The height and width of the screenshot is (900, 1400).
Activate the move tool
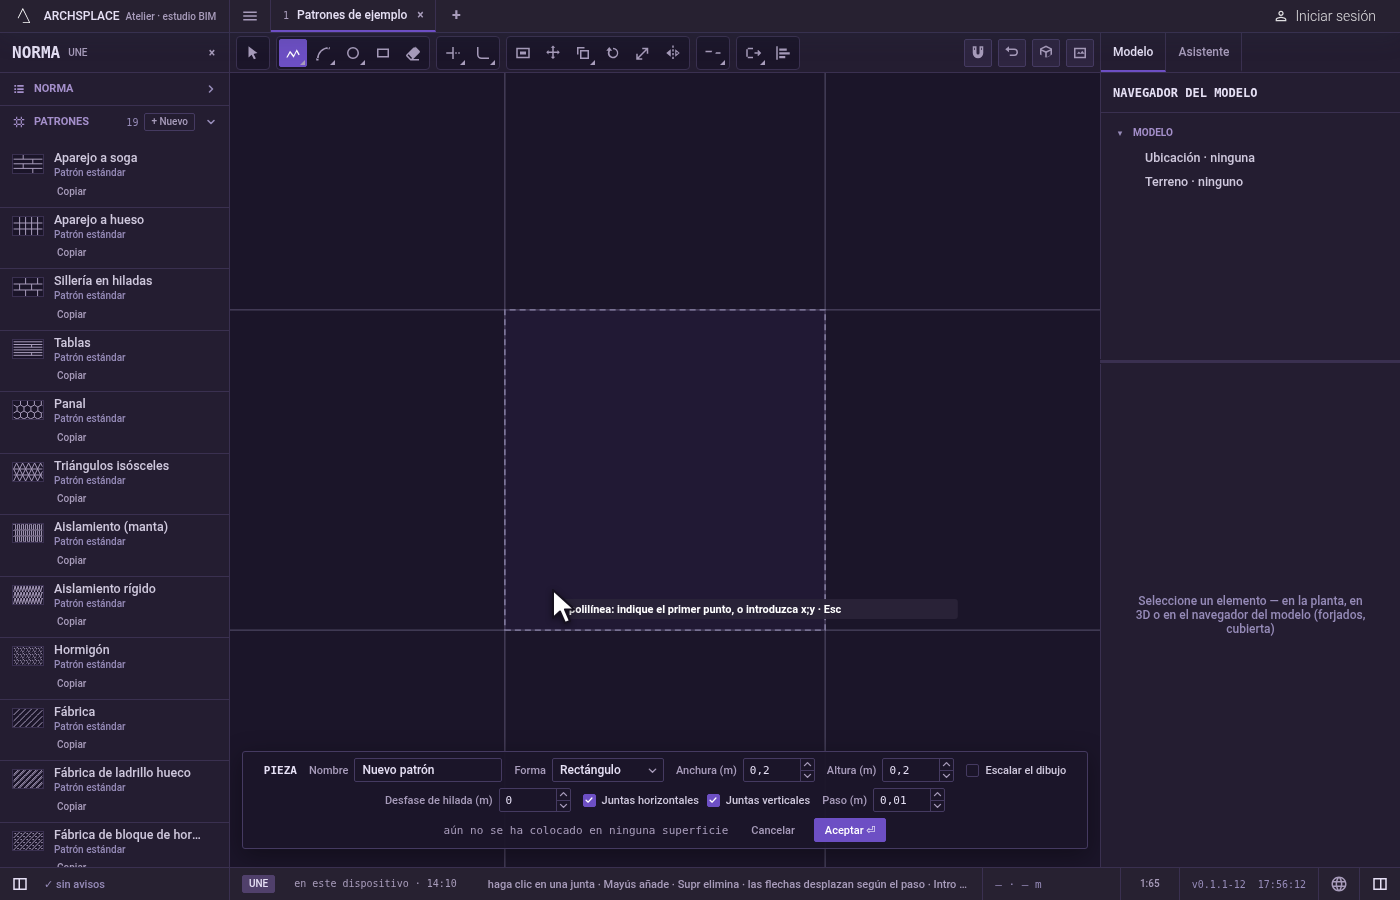553,53
